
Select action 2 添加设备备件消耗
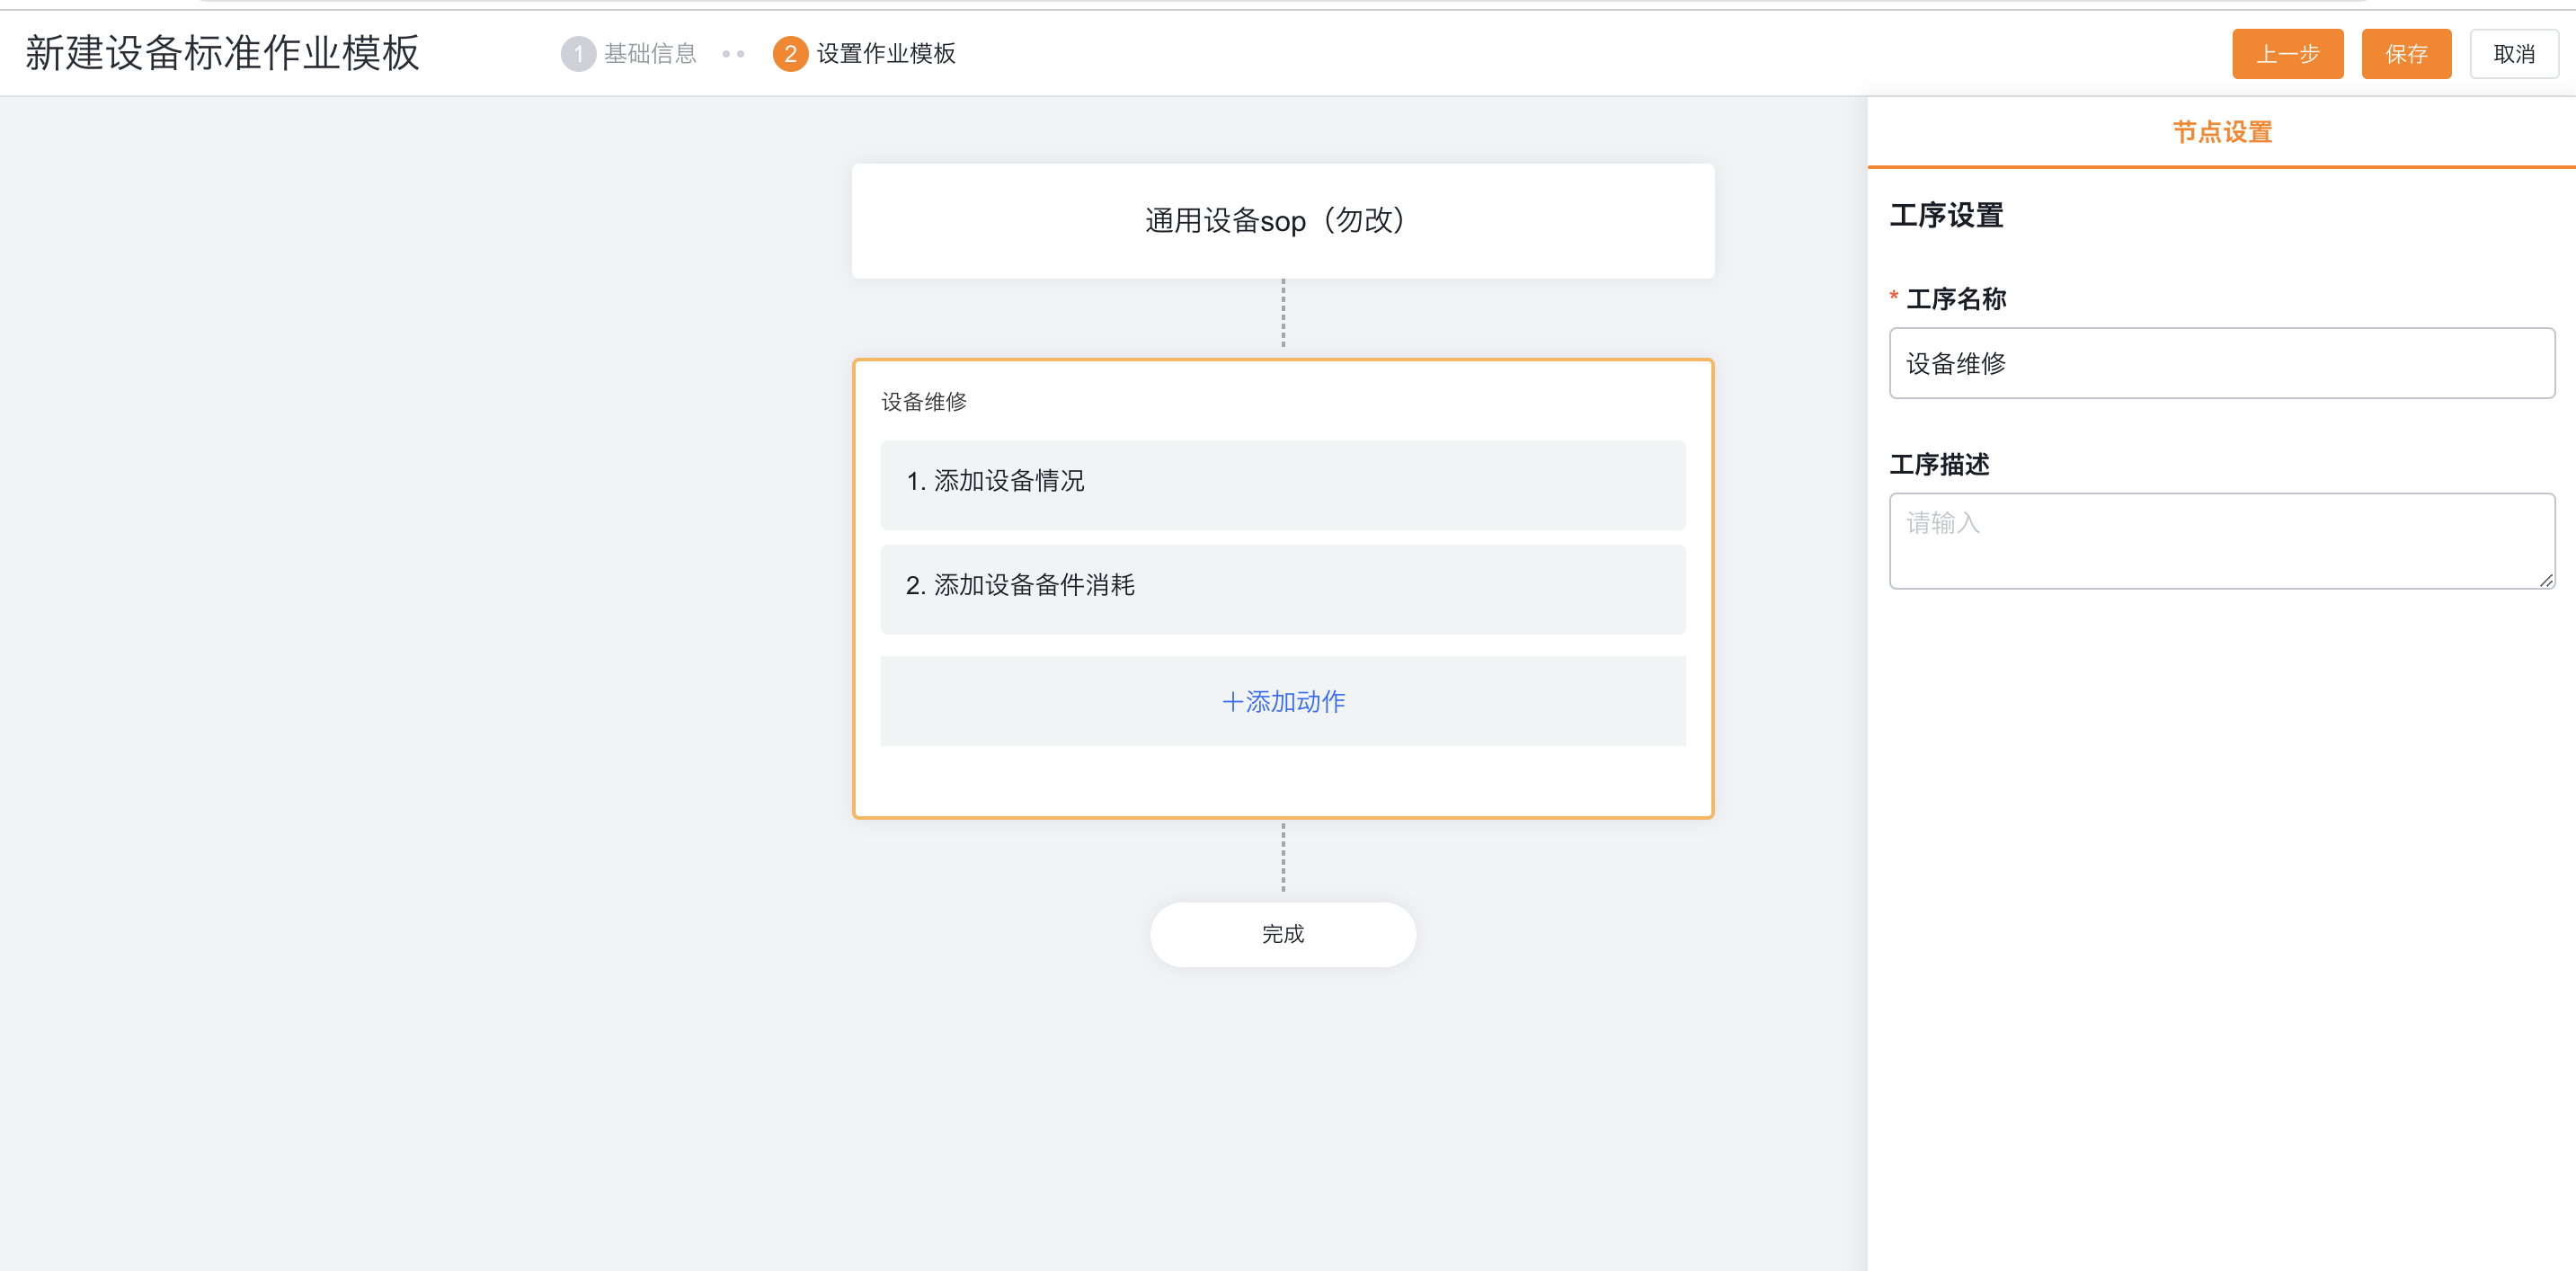pos(1283,589)
